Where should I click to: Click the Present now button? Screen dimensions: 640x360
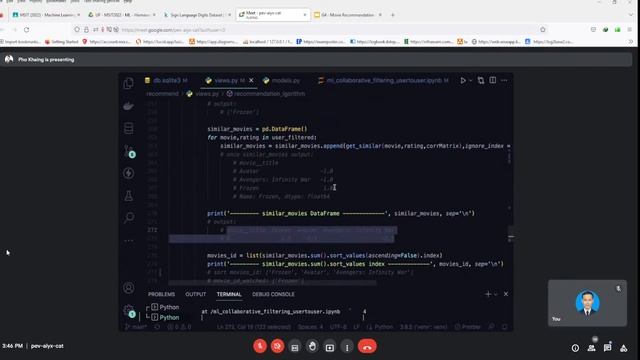click(330, 347)
